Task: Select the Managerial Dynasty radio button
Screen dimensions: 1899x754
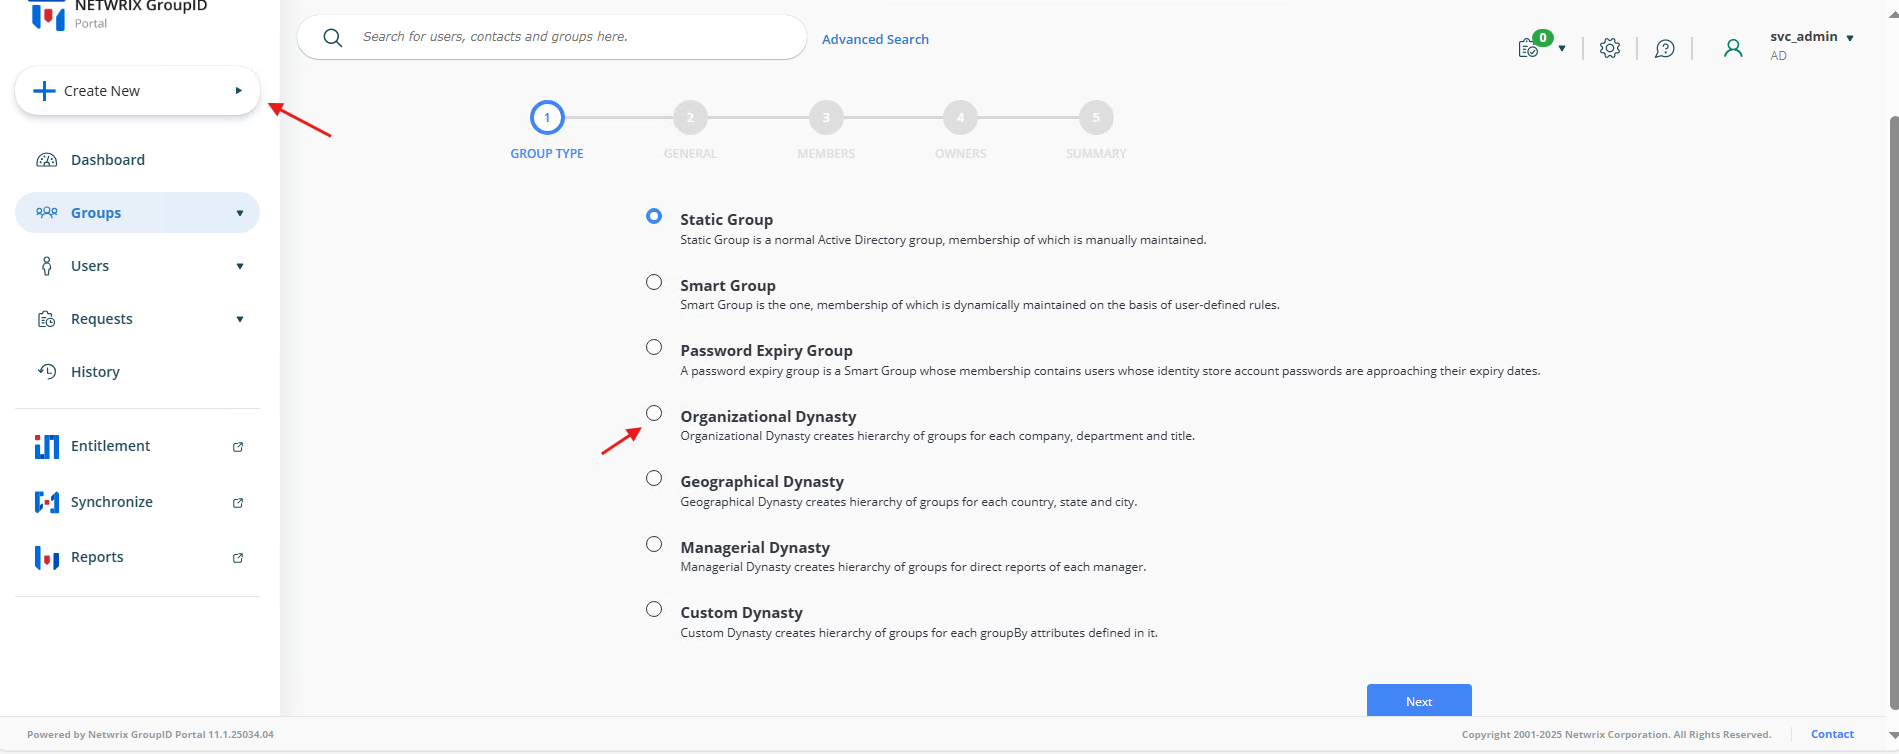Action: point(654,544)
